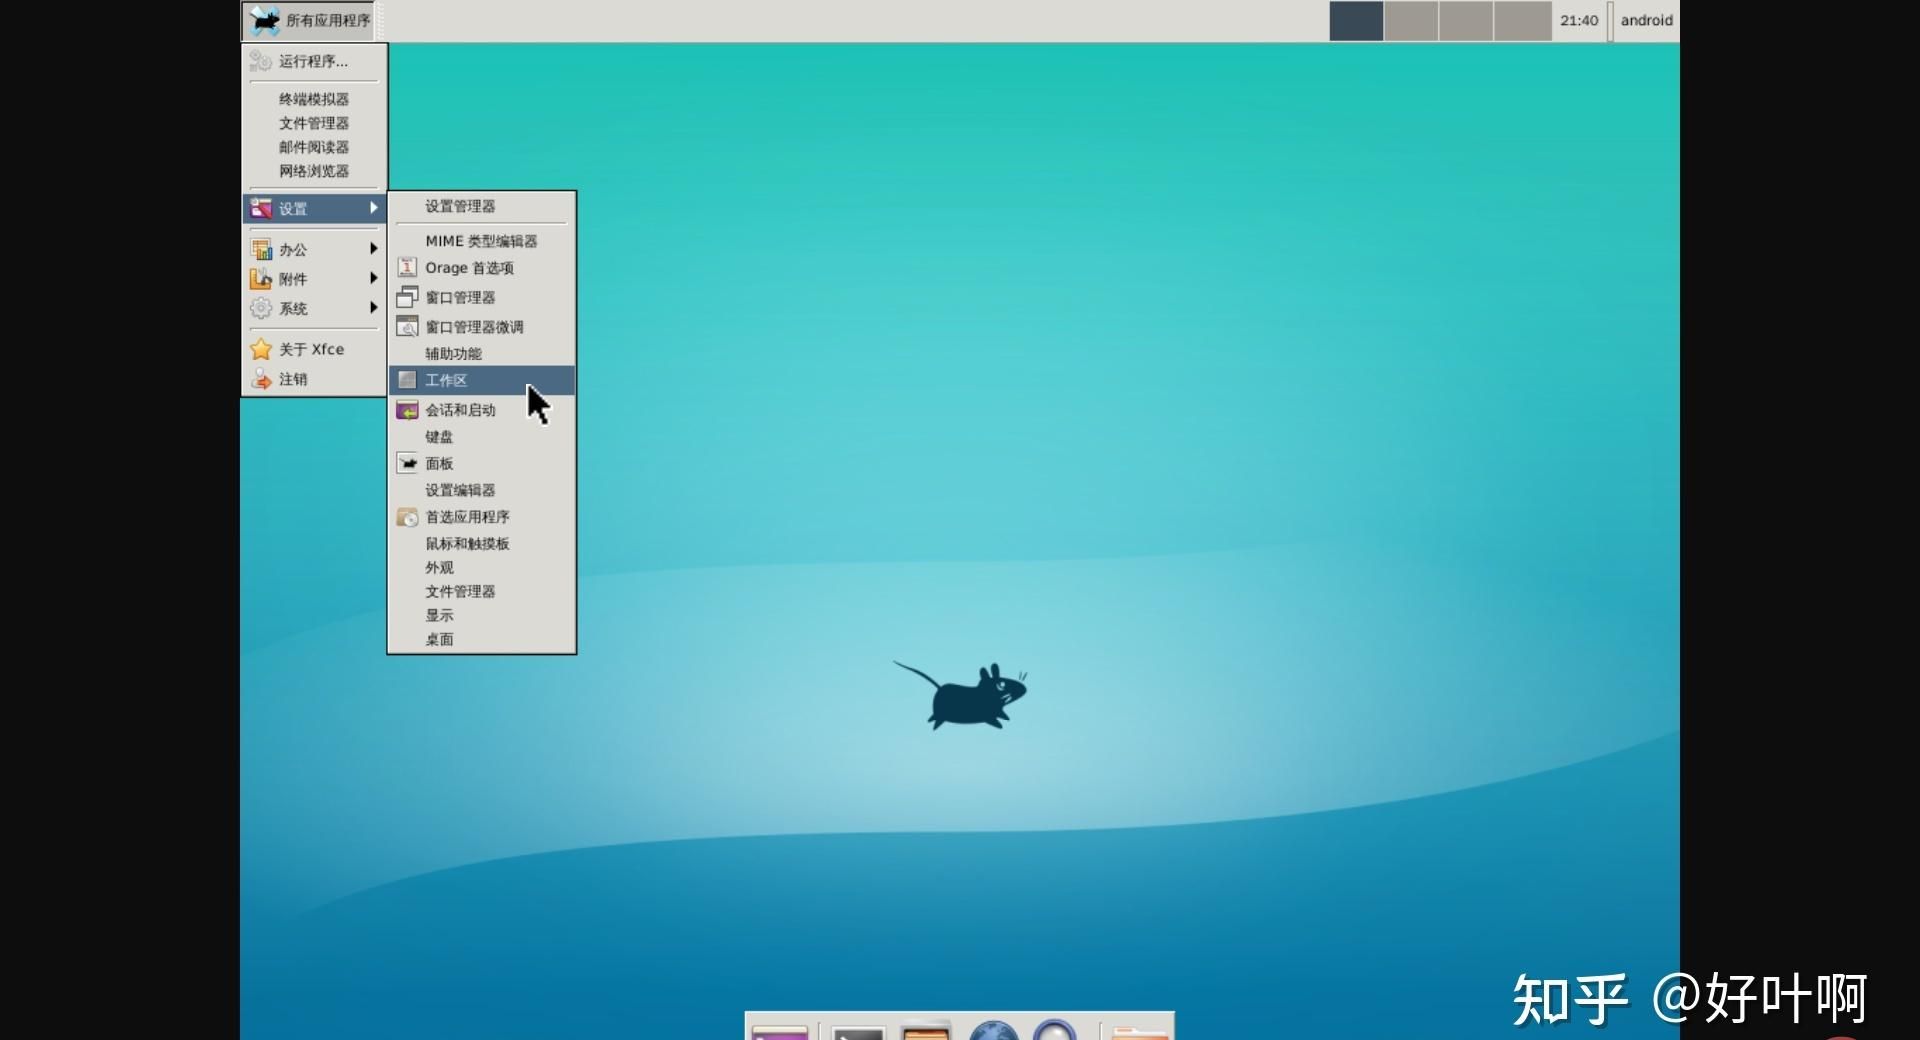Open MIME 类型编辑器

point(482,241)
